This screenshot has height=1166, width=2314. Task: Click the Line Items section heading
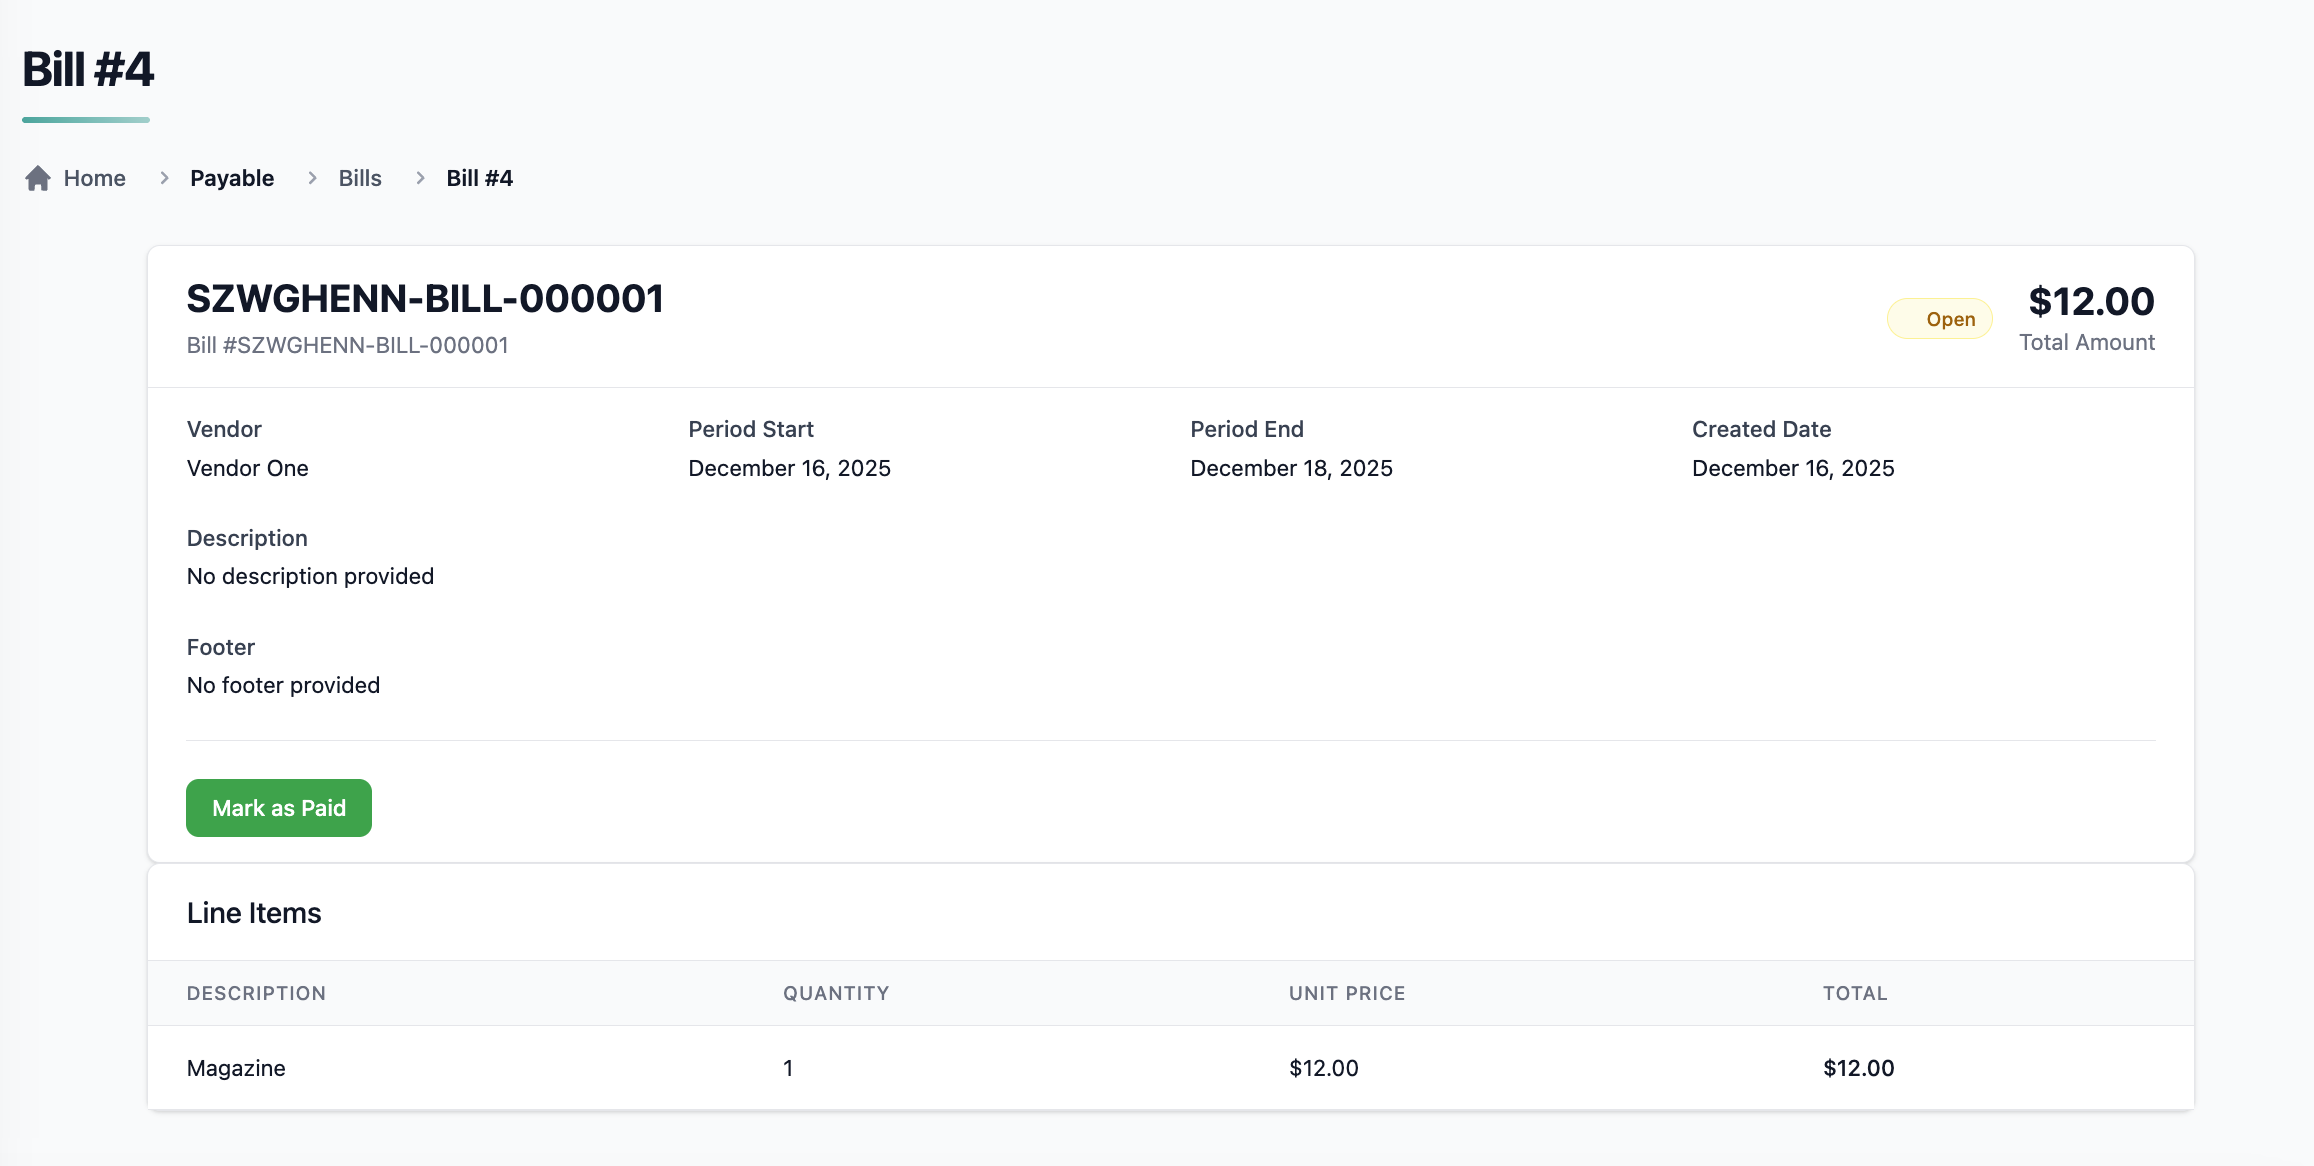[x=254, y=913]
